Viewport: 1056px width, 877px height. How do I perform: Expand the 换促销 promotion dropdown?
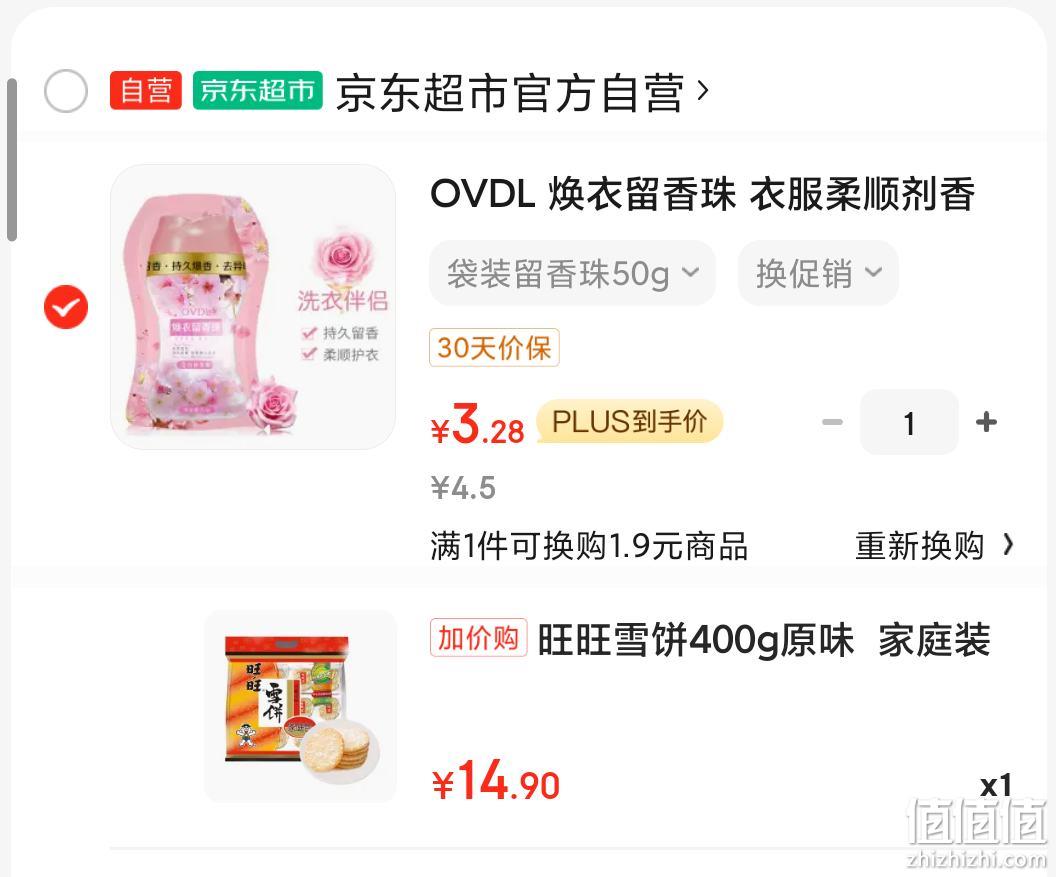[818, 273]
